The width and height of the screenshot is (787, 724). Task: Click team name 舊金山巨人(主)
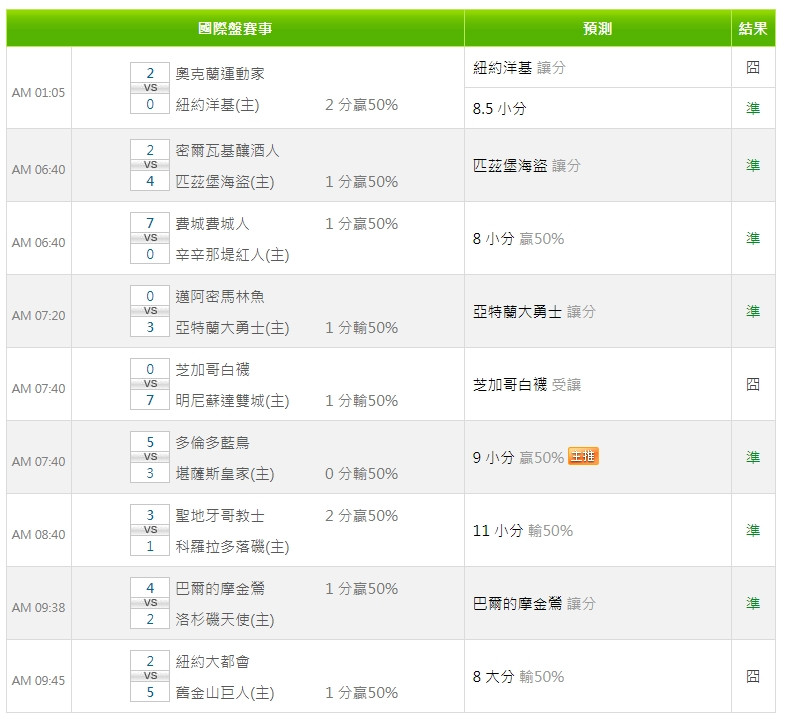(x=225, y=693)
